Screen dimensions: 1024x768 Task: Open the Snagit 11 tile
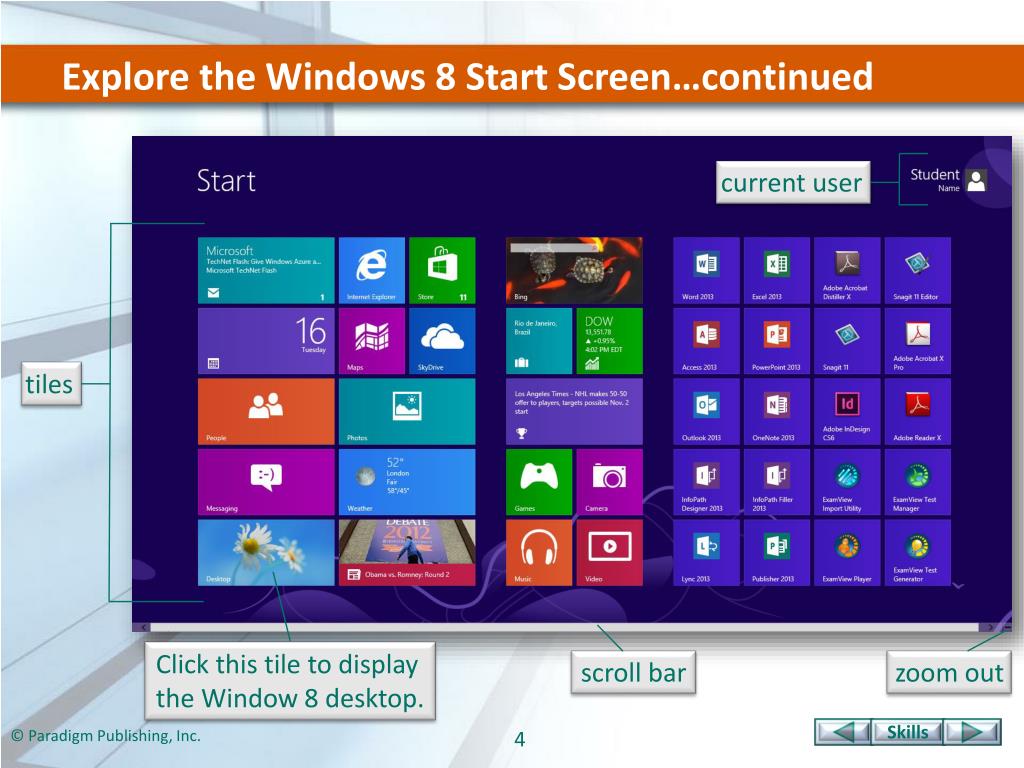(x=847, y=341)
